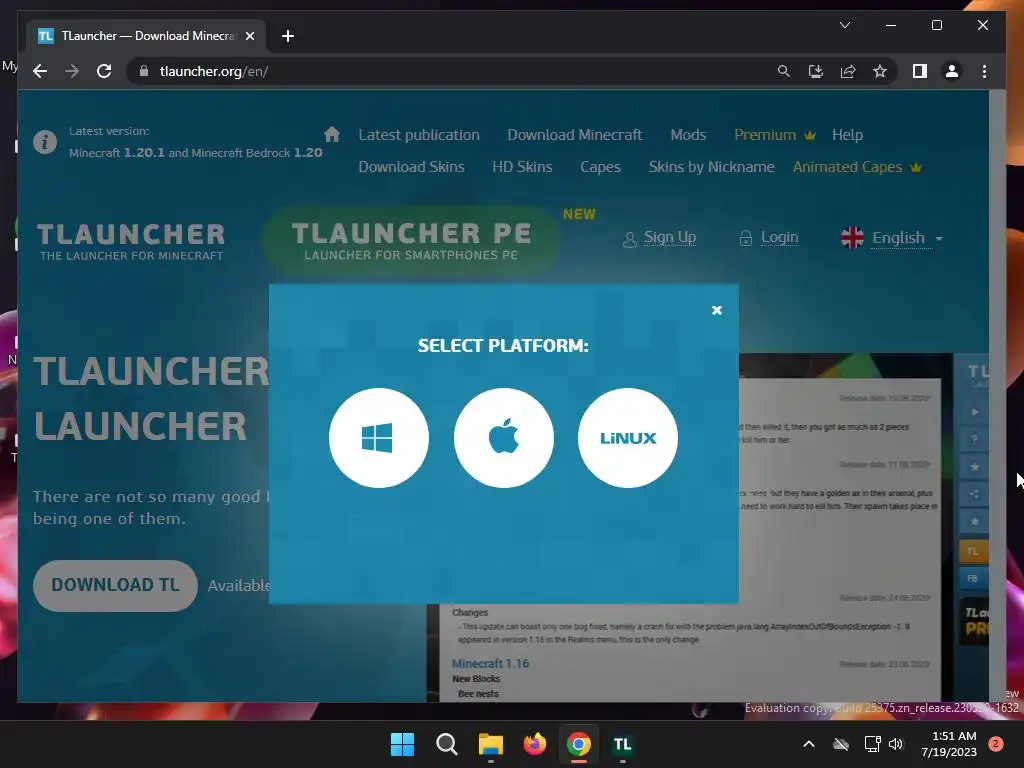Click the site home icon

(332, 135)
